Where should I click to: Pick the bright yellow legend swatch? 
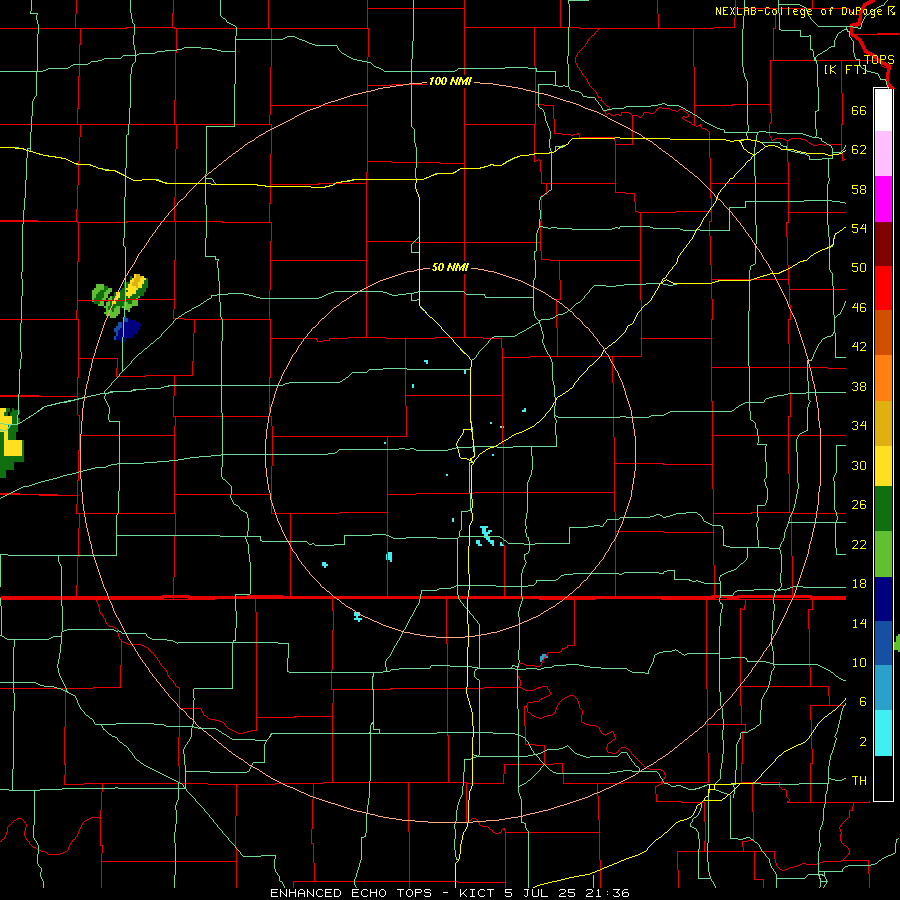(x=883, y=466)
